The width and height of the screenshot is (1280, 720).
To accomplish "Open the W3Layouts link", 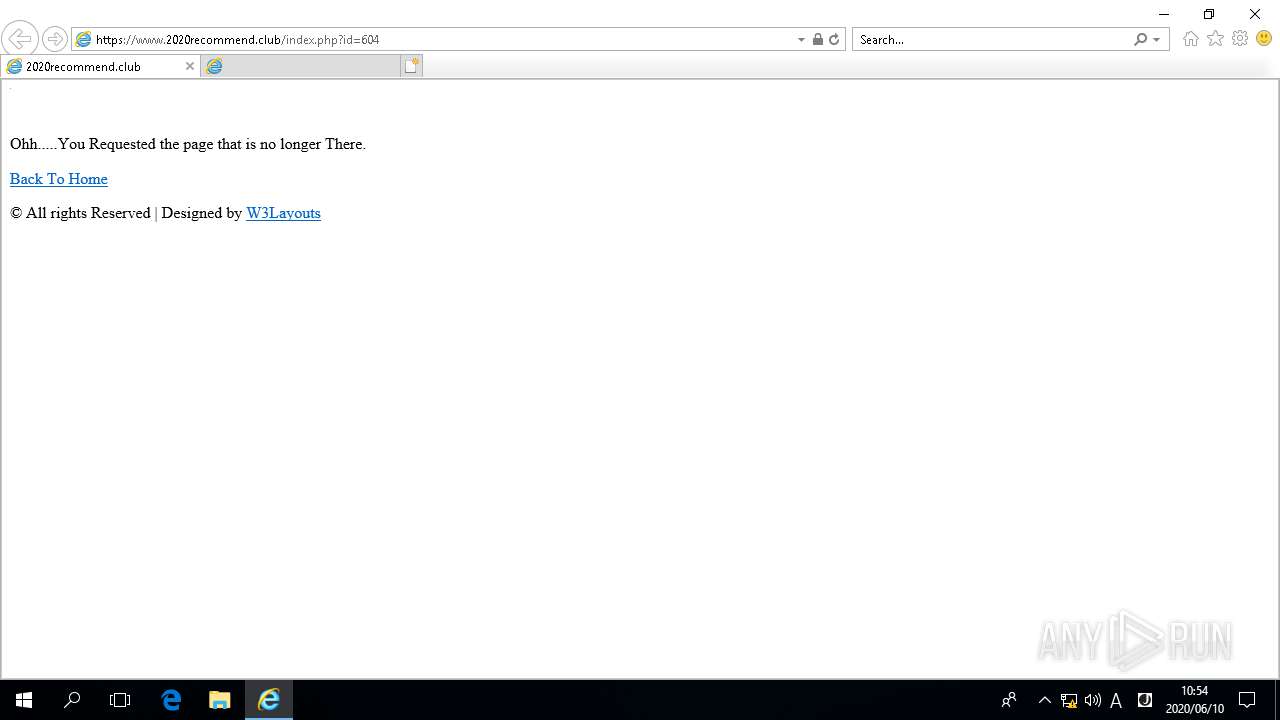I will [283, 213].
